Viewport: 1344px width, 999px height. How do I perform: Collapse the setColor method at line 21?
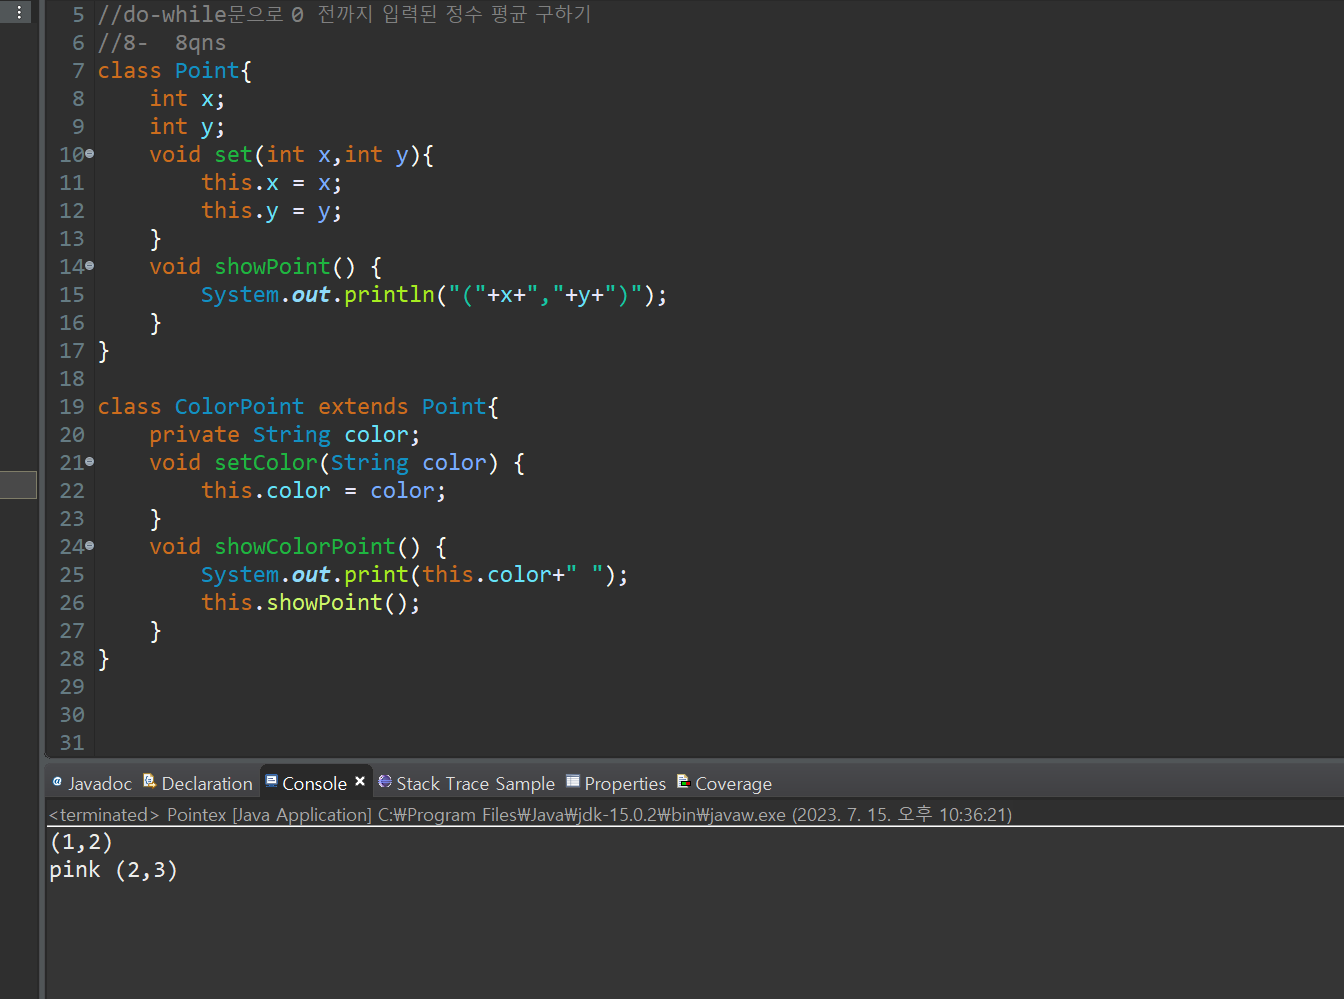(90, 462)
